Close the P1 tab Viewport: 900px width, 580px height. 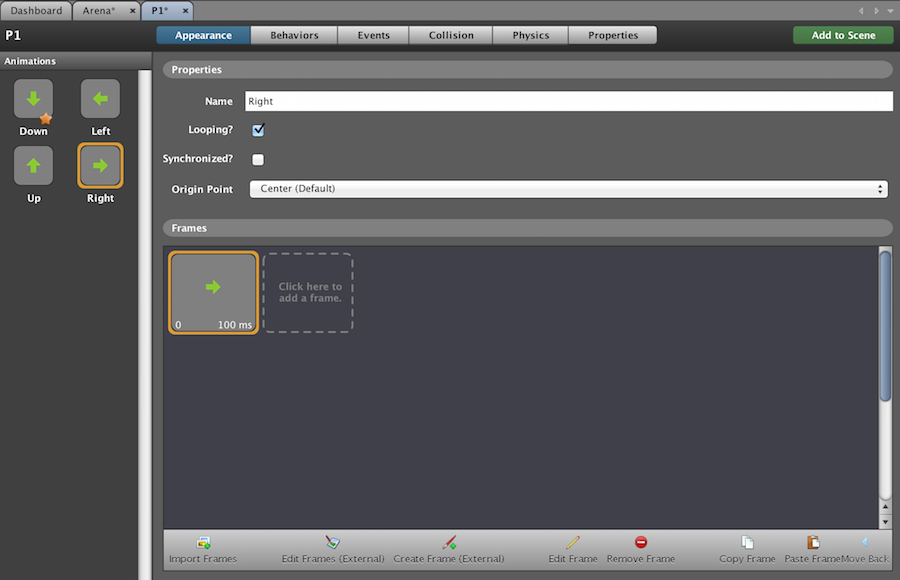185,10
